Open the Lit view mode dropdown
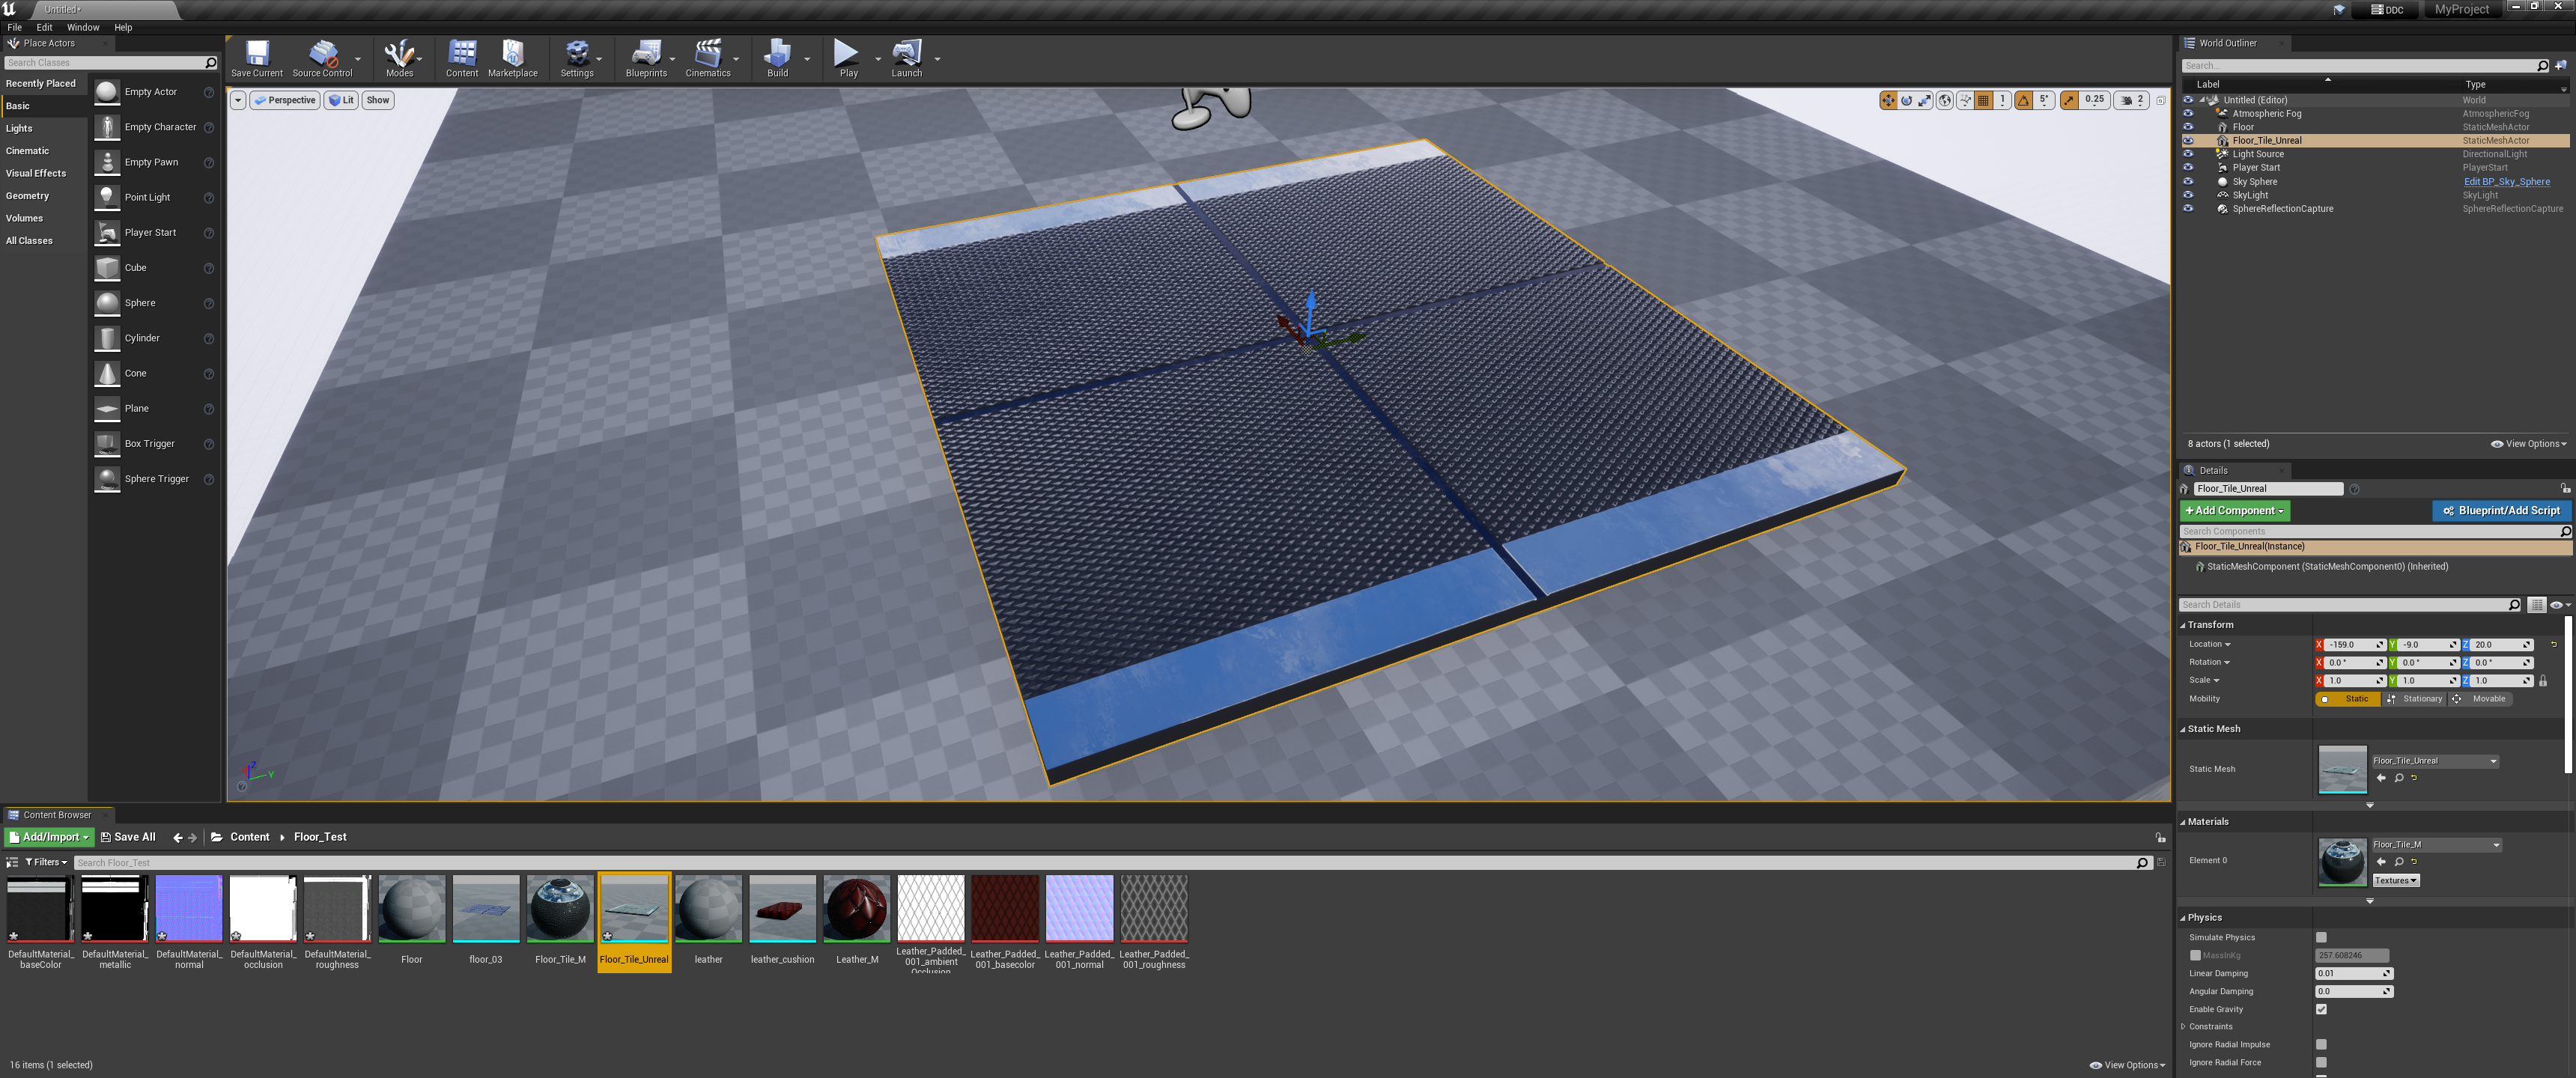The height and width of the screenshot is (1078, 2576). (341, 100)
